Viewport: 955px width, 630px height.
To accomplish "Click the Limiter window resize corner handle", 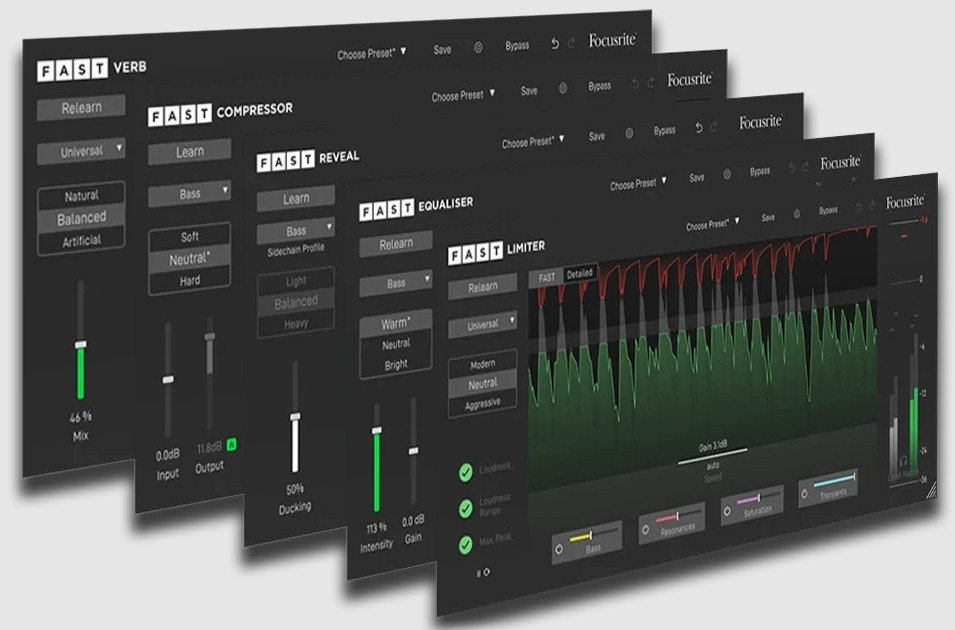I will click(x=931, y=491).
